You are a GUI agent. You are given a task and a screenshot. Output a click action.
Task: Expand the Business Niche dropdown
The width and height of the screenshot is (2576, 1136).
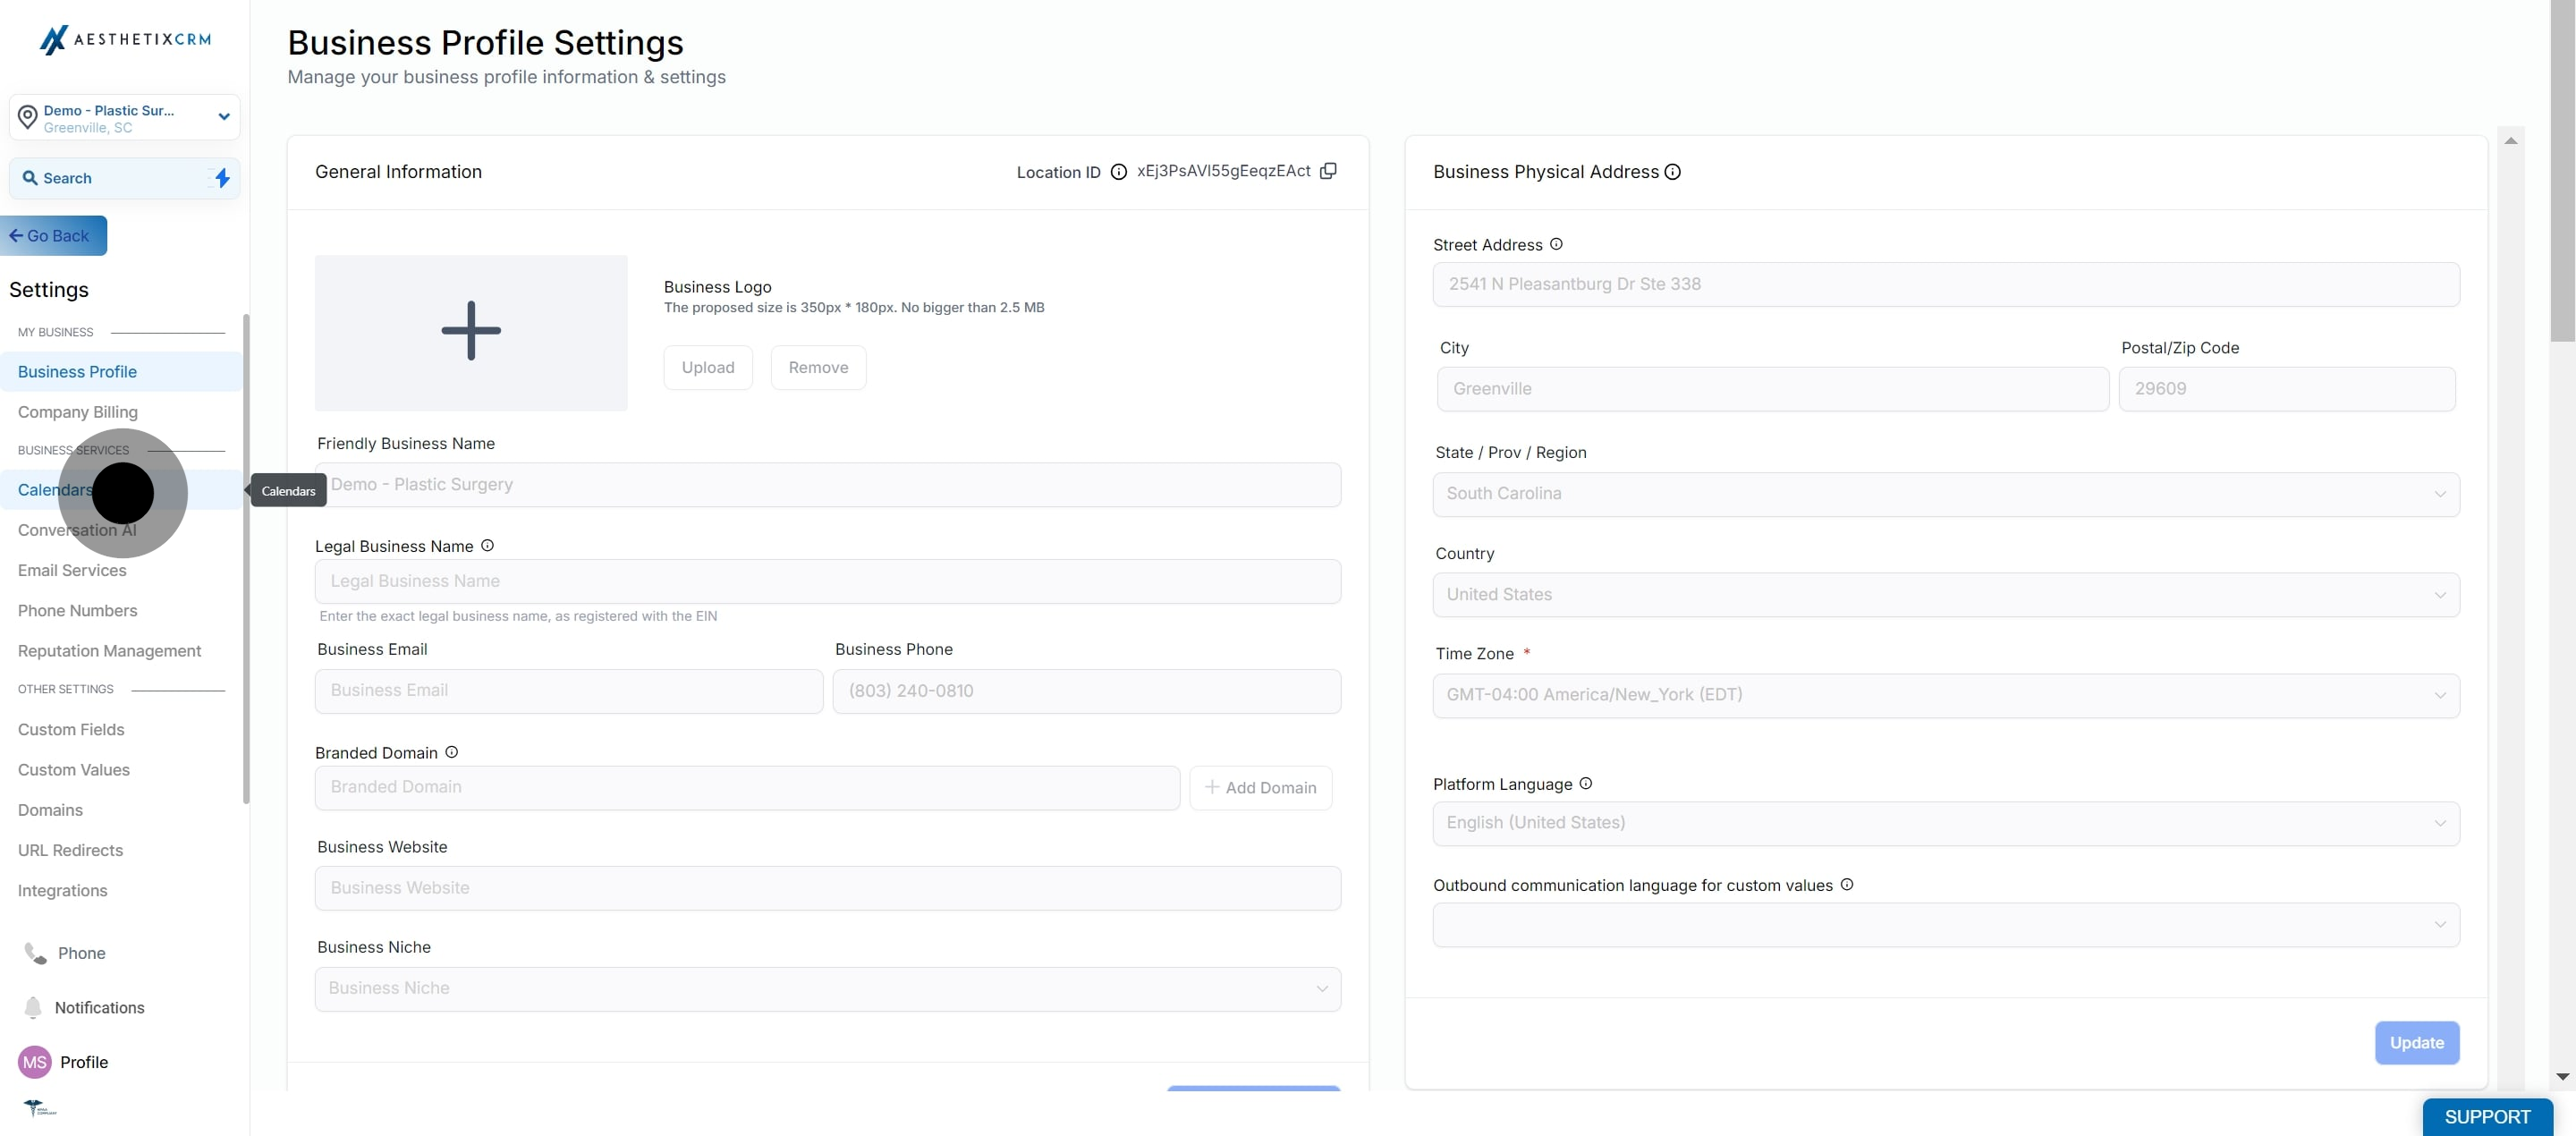point(827,988)
